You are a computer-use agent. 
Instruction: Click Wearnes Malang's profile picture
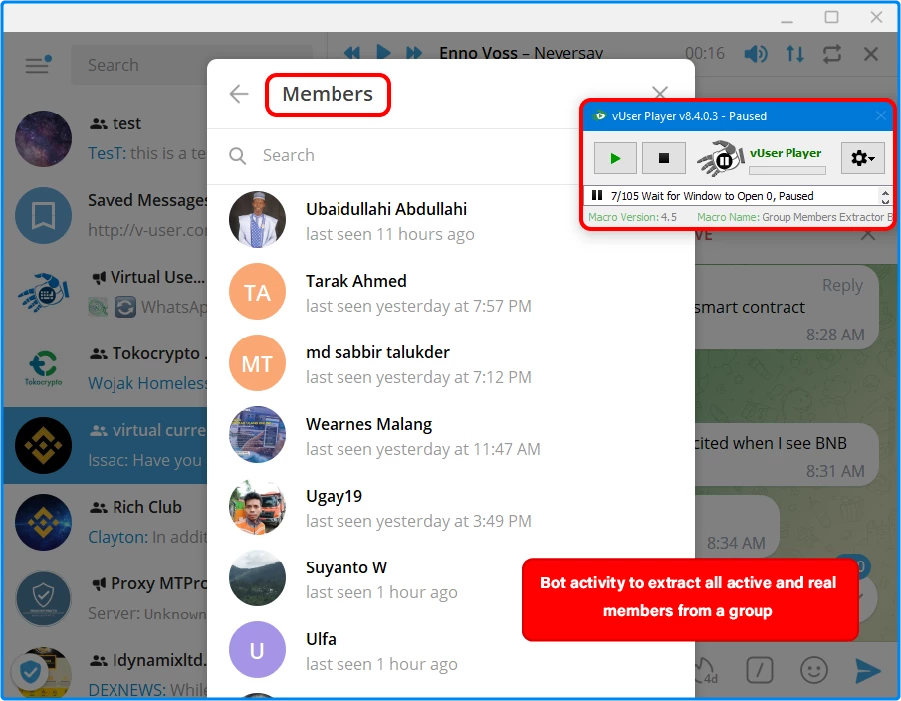[x=257, y=435]
